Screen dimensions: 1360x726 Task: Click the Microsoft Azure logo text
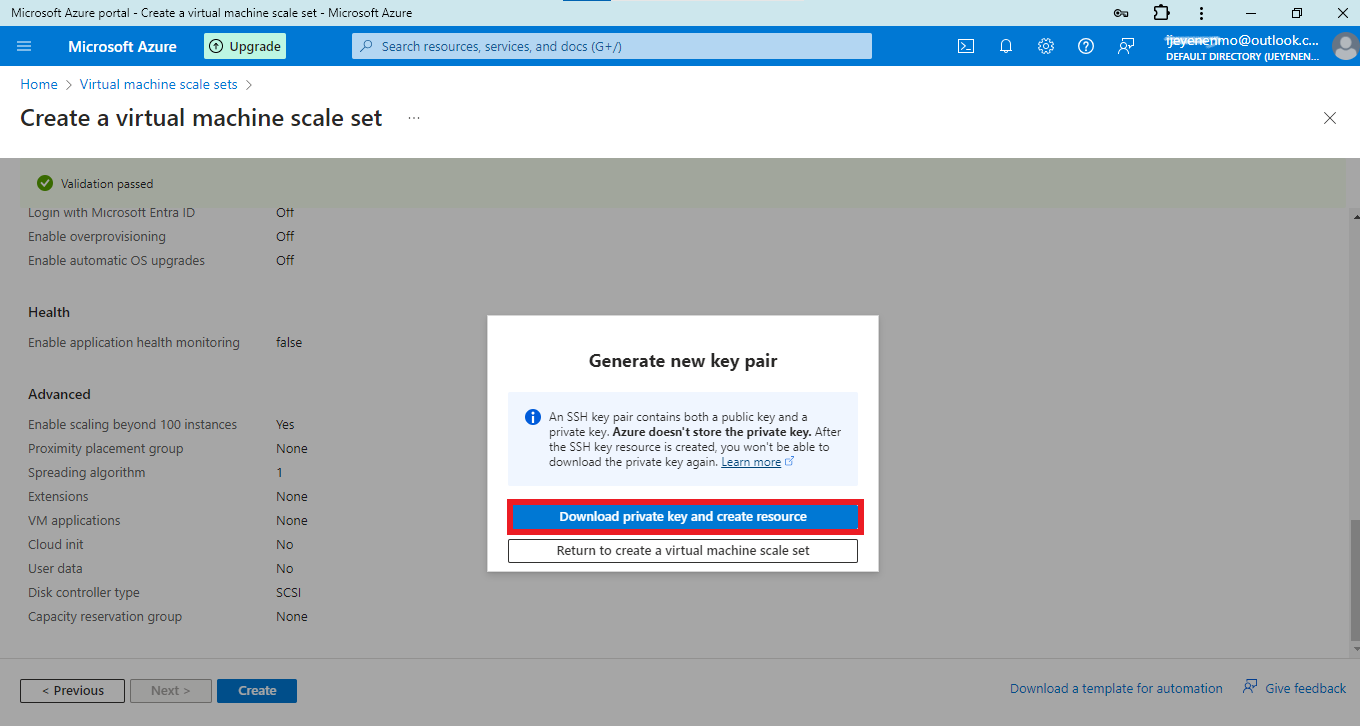point(122,46)
